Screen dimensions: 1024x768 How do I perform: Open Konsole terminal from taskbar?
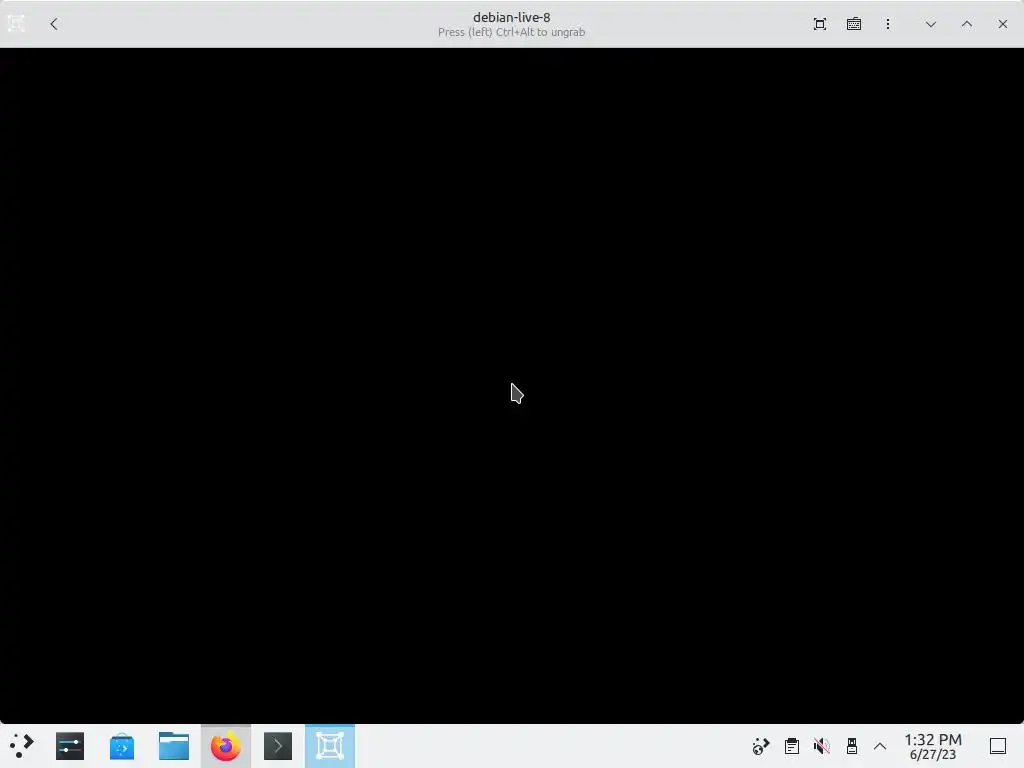(x=278, y=746)
